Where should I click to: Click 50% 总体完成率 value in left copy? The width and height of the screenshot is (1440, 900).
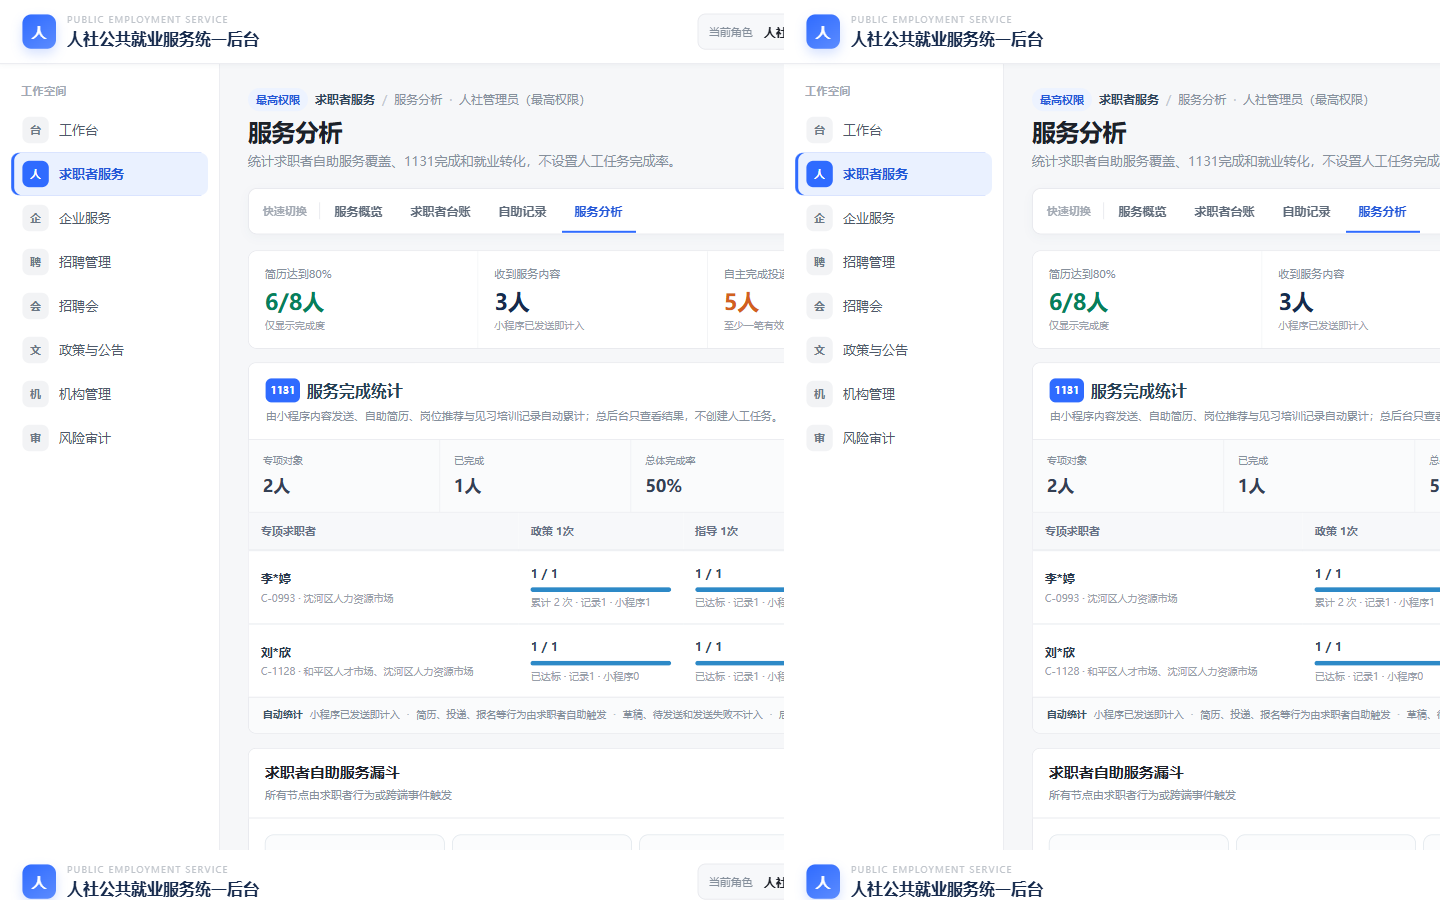click(x=664, y=486)
